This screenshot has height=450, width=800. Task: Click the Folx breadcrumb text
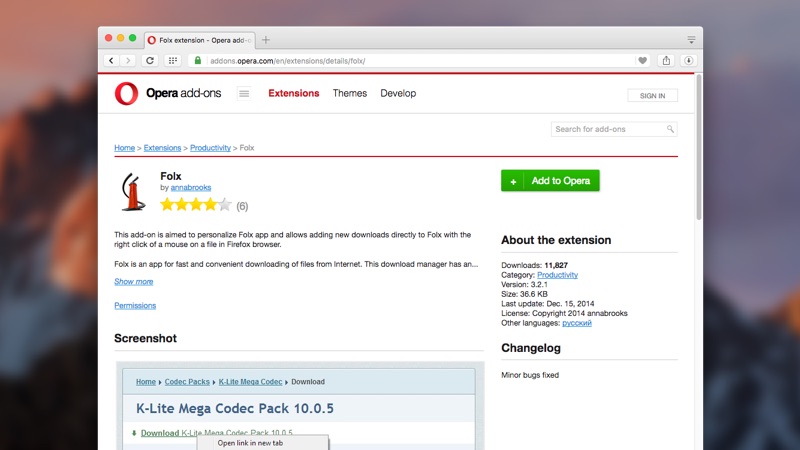click(x=247, y=147)
